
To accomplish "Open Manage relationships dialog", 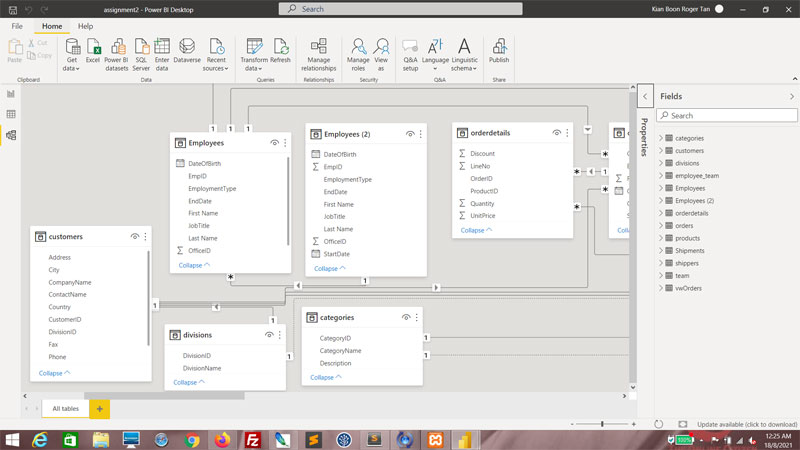I will coord(319,55).
